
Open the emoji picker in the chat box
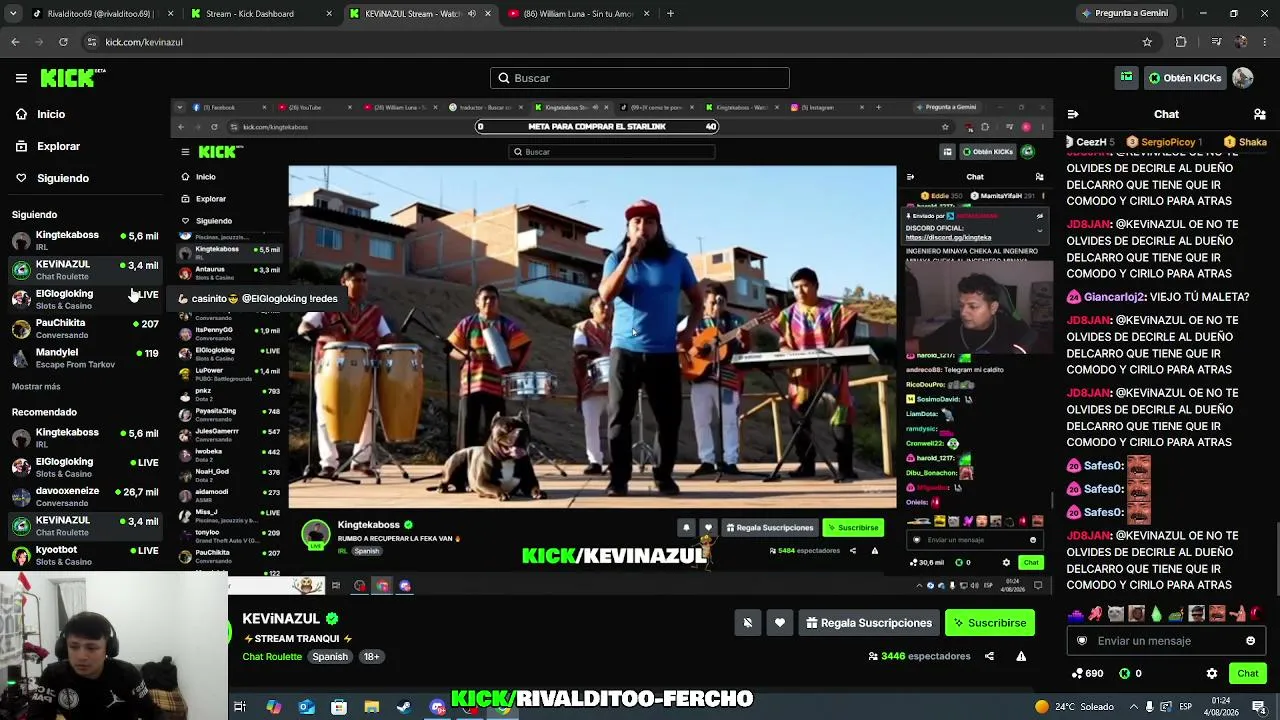click(1250, 641)
